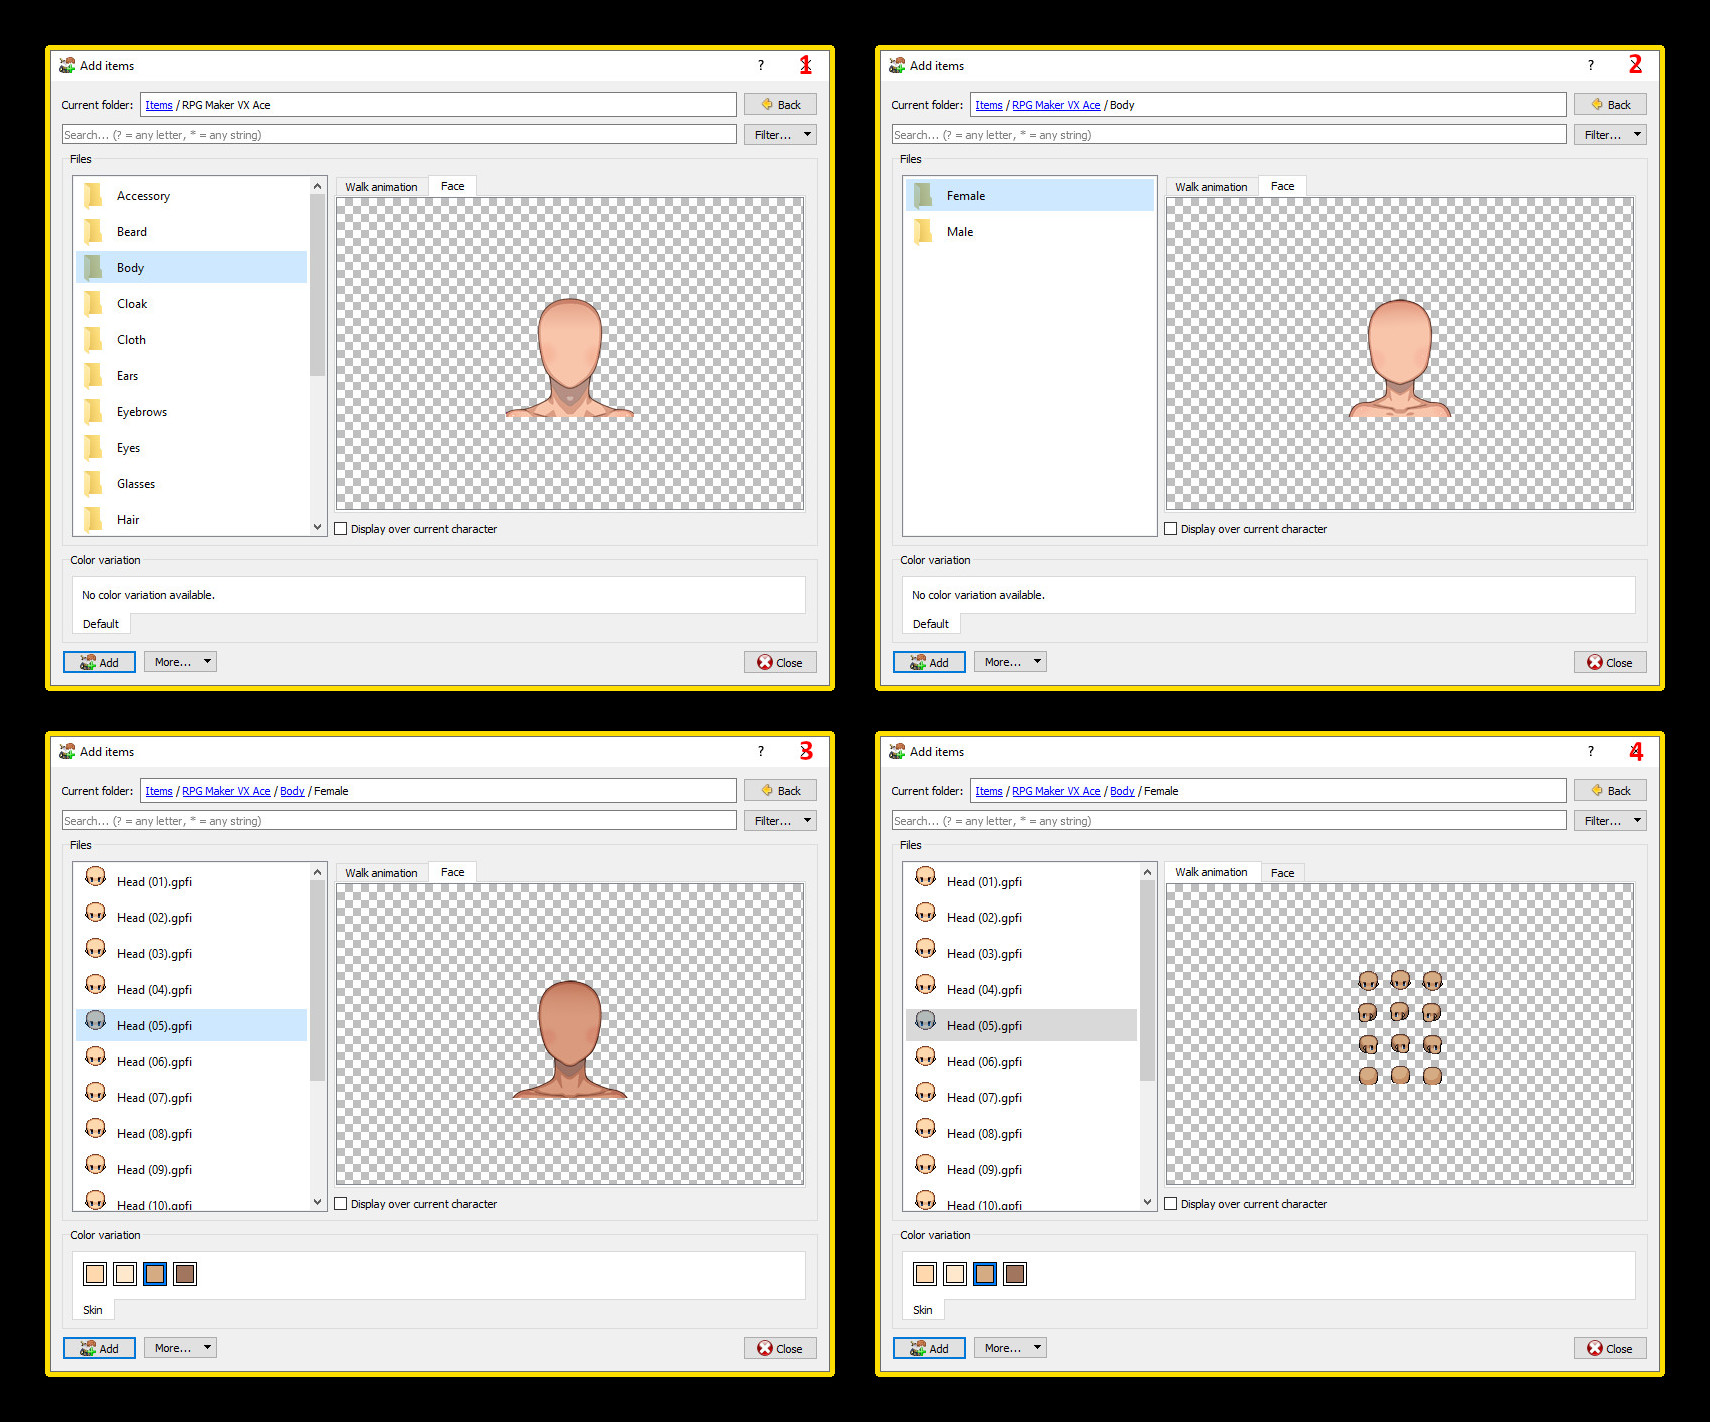The image size is (1710, 1422).
Task: Open the Filter dropdown in window 1
Action: [x=780, y=134]
